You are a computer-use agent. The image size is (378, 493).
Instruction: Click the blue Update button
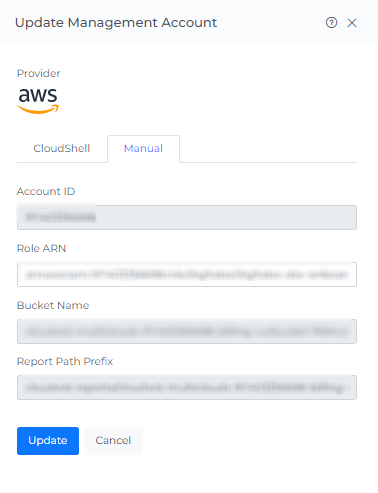tap(48, 441)
